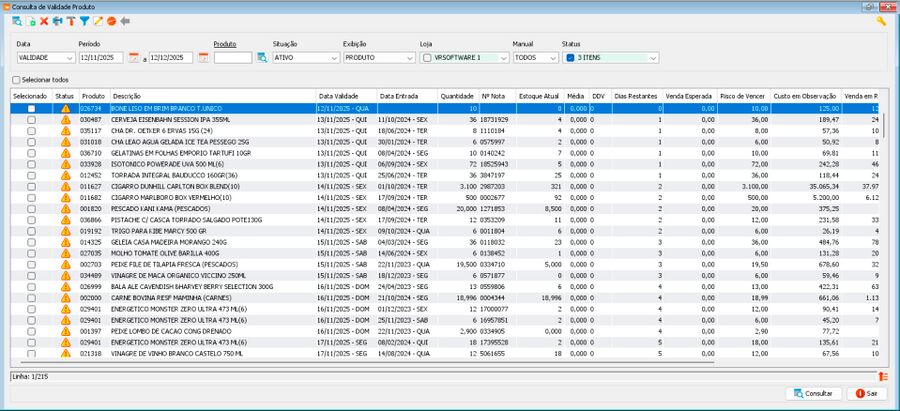
Task: Expand the Status 3 ITENS dropdown arrow
Action: [x=653, y=57]
